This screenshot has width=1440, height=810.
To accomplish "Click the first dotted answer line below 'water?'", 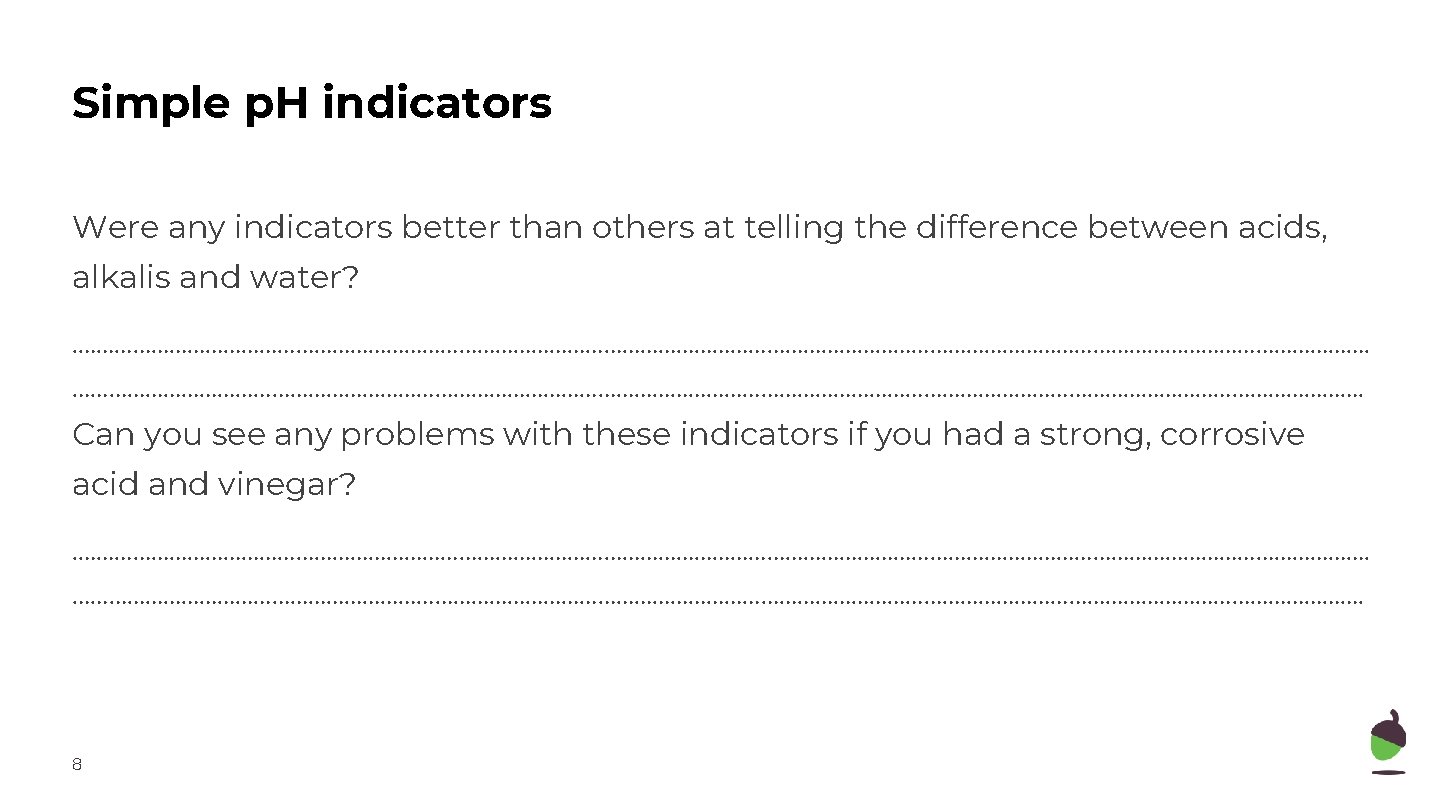I will click(x=720, y=351).
